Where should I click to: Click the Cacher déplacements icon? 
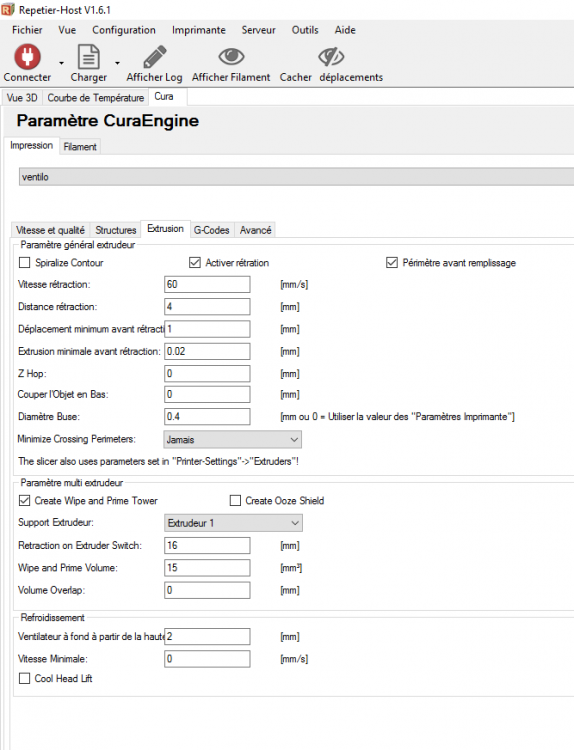click(331, 56)
